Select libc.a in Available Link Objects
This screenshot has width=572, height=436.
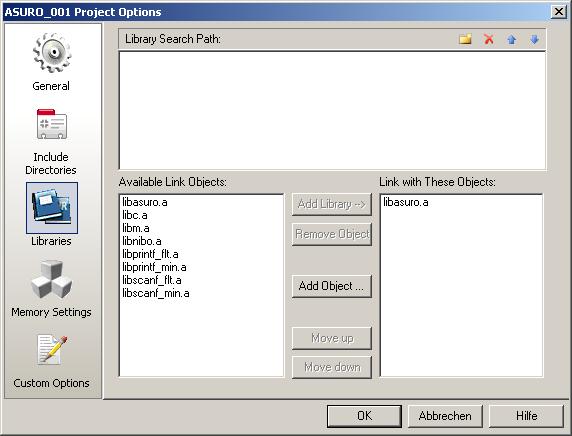(x=135, y=215)
